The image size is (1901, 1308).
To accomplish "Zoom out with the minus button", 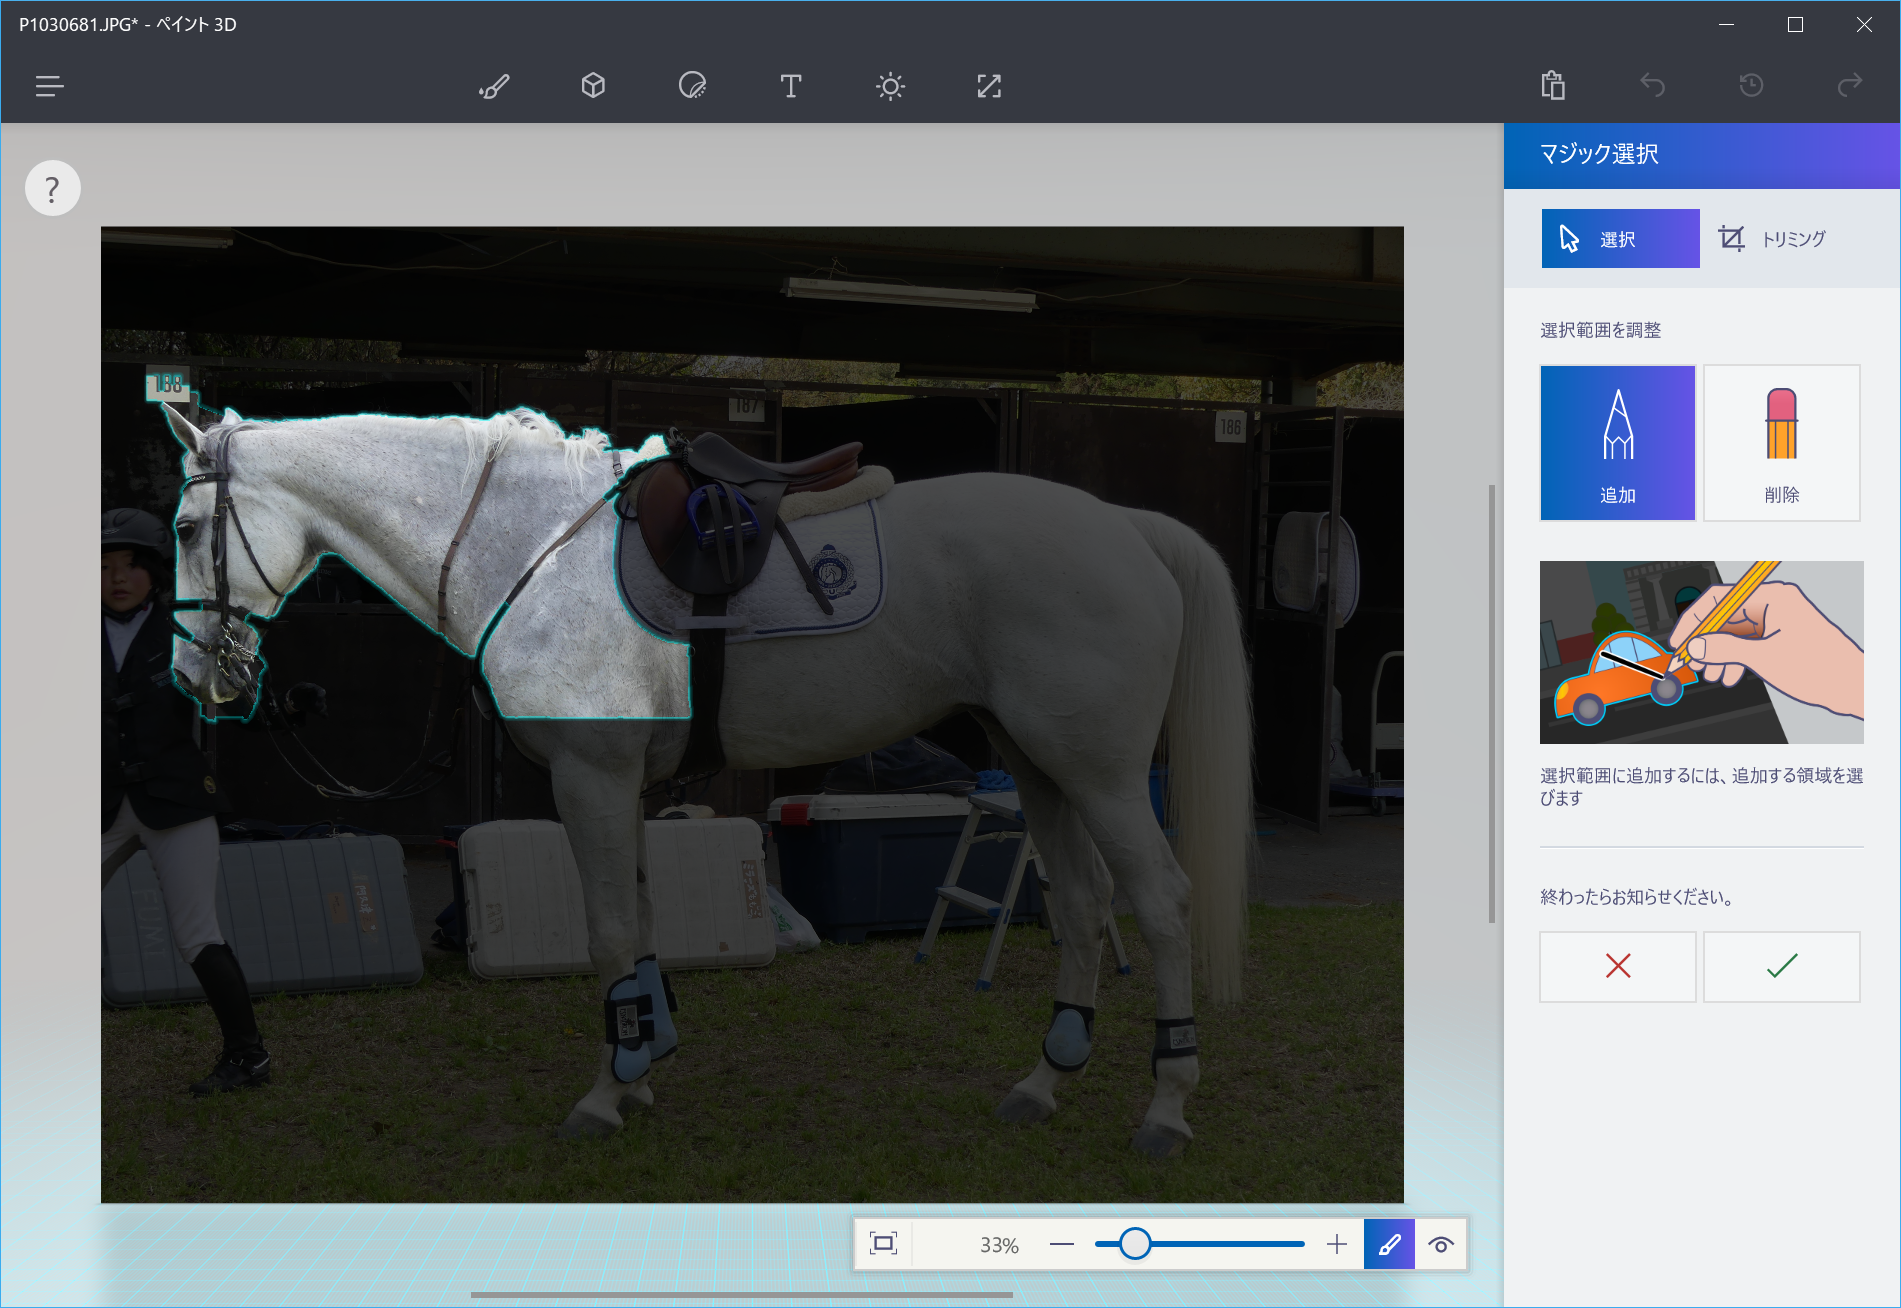I will coord(1062,1244).
